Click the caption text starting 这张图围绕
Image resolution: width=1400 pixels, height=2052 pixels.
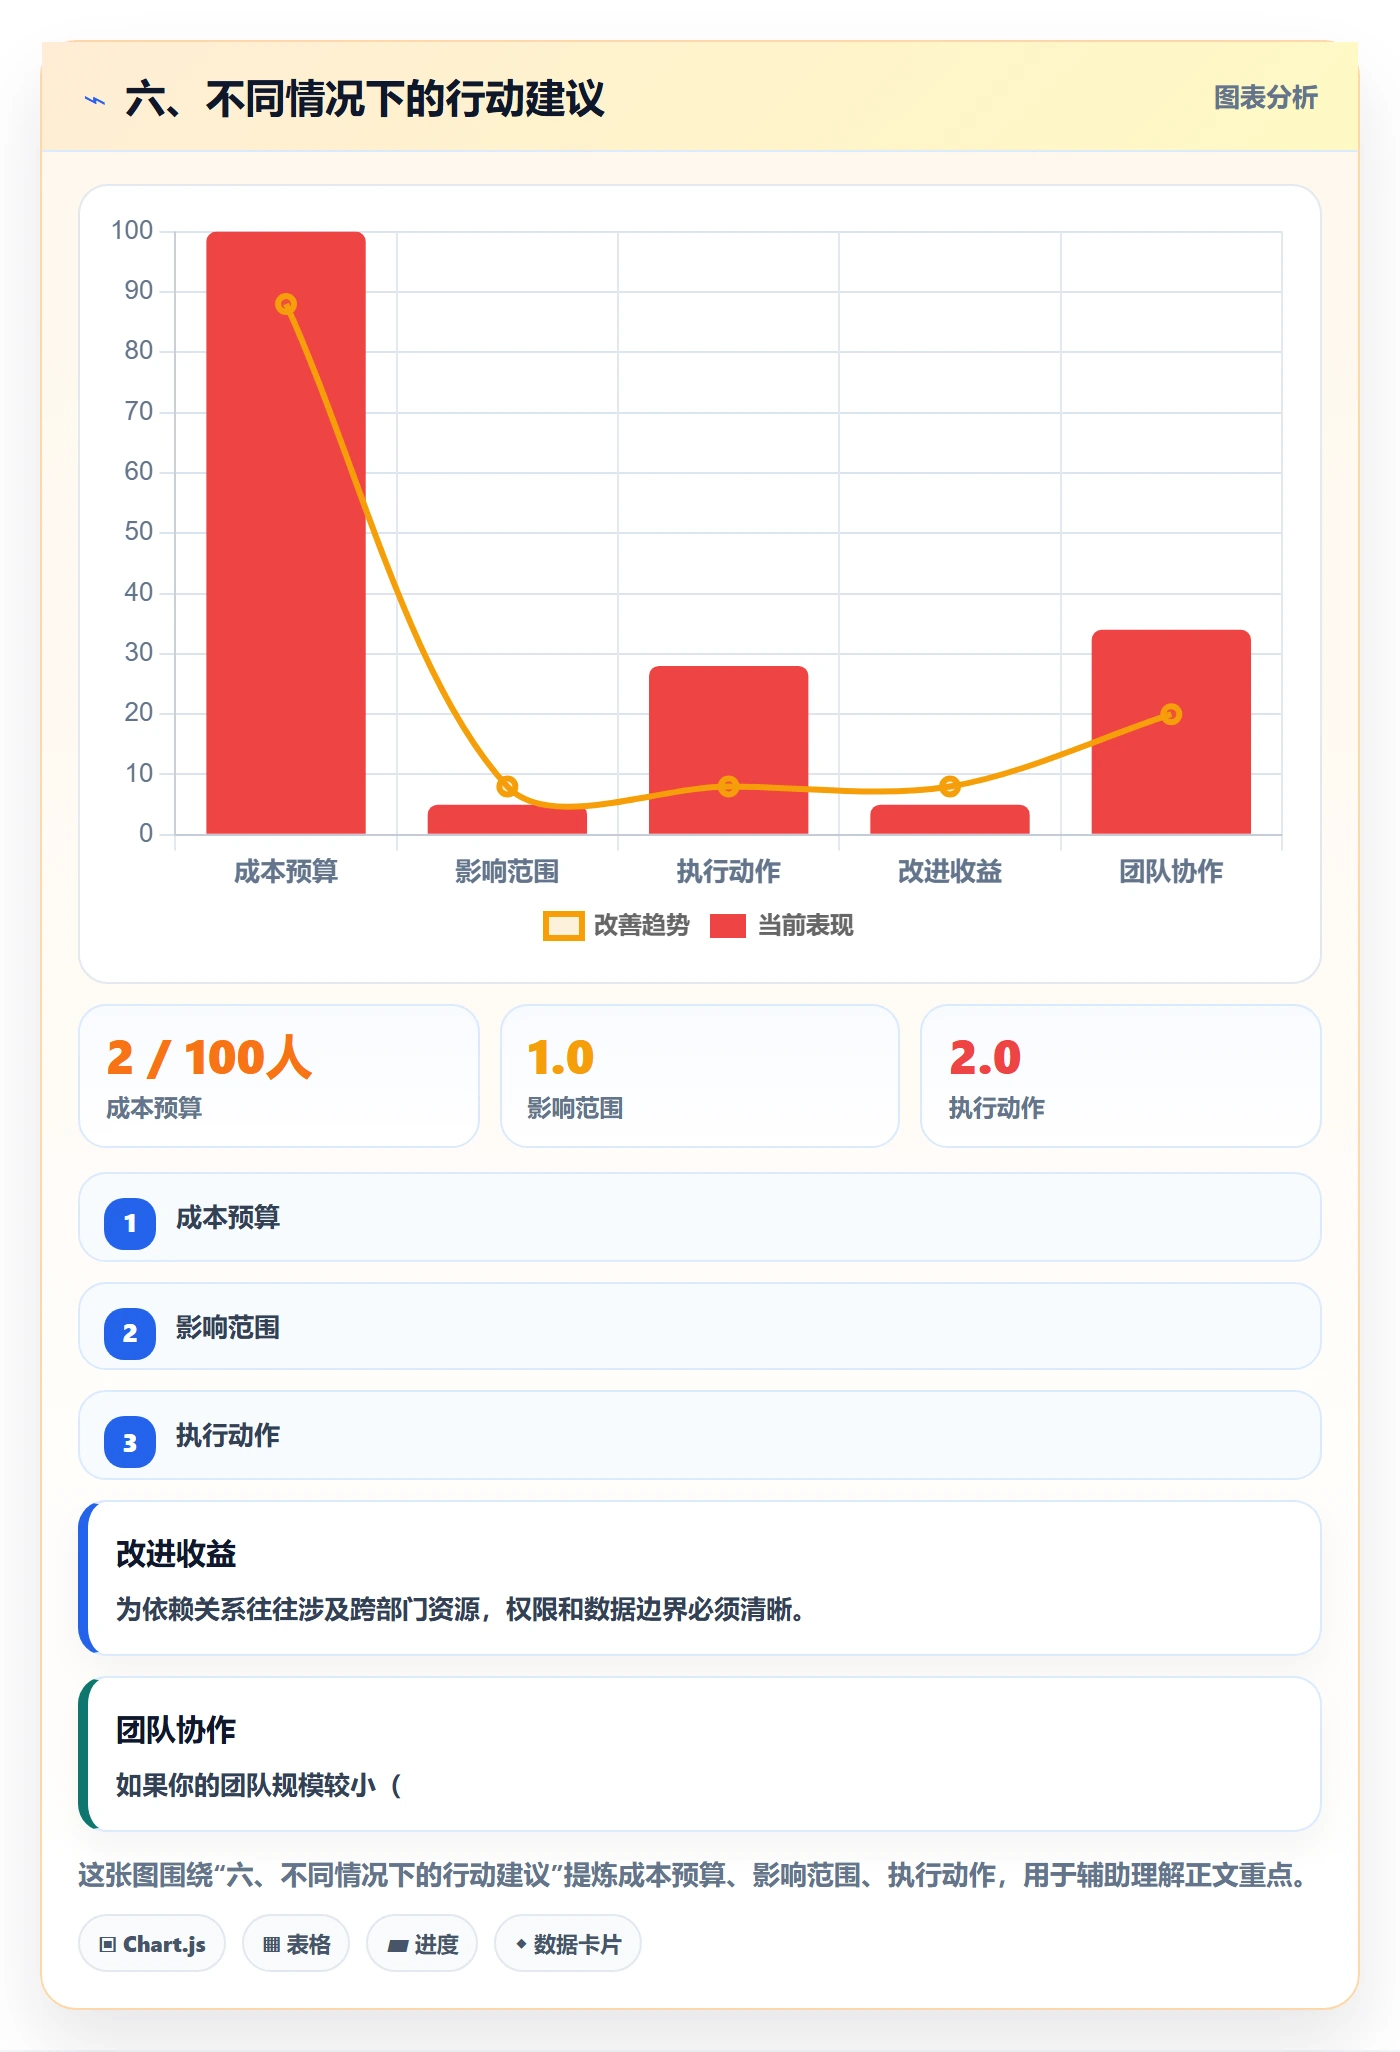point(696,1875)
